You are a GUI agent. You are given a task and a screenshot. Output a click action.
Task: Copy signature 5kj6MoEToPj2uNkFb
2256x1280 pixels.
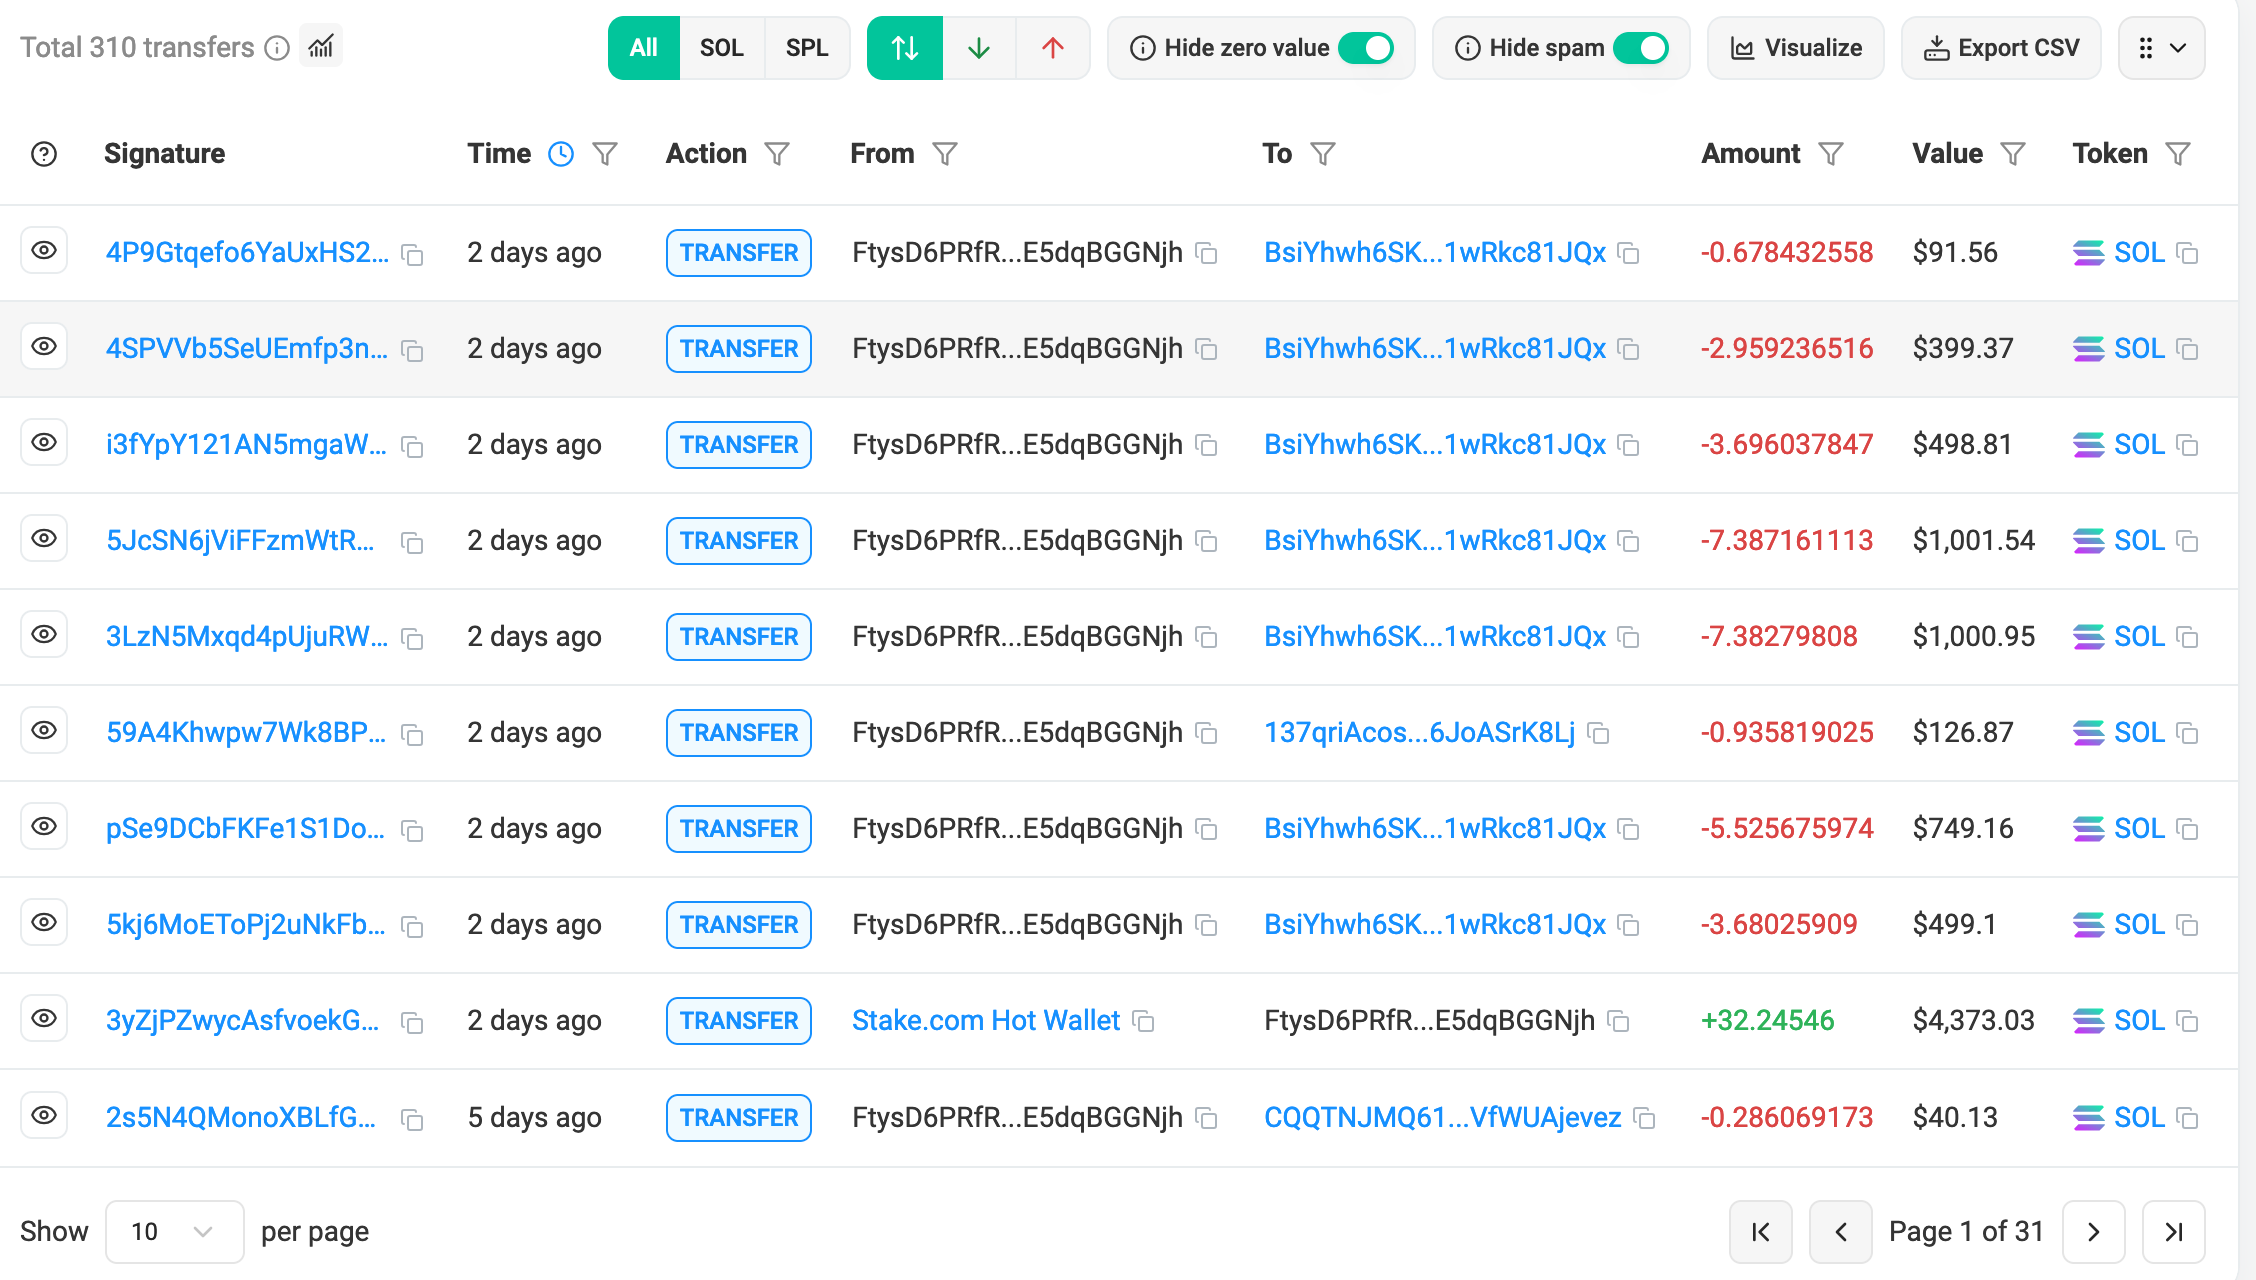[x=412, y=926]
